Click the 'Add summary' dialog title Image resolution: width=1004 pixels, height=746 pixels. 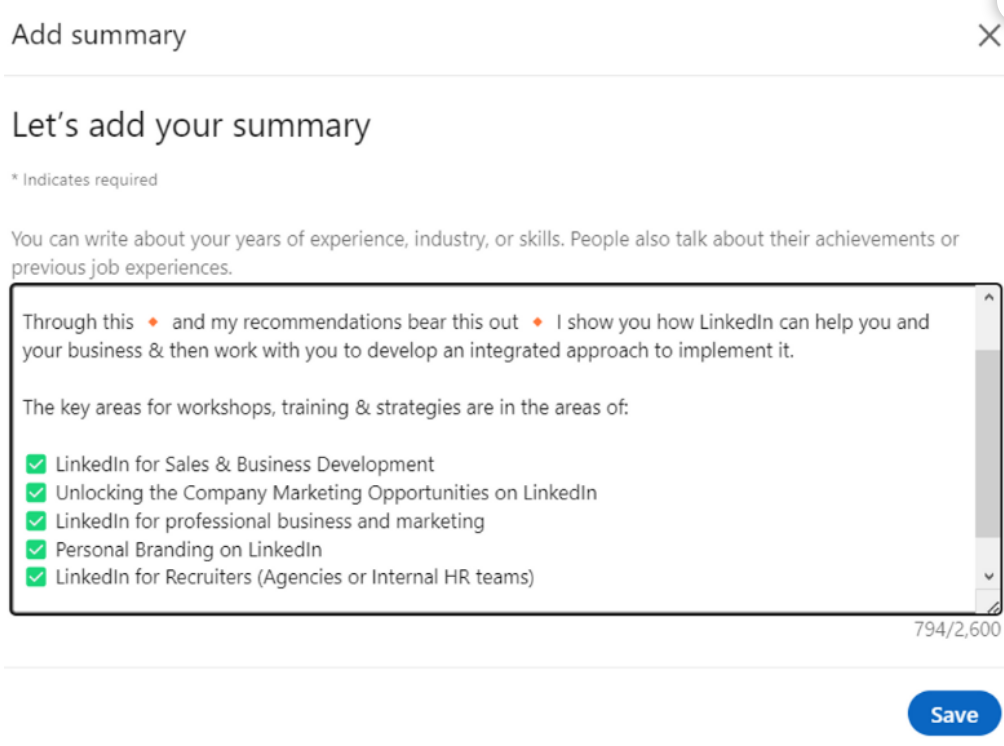point(99,35)
